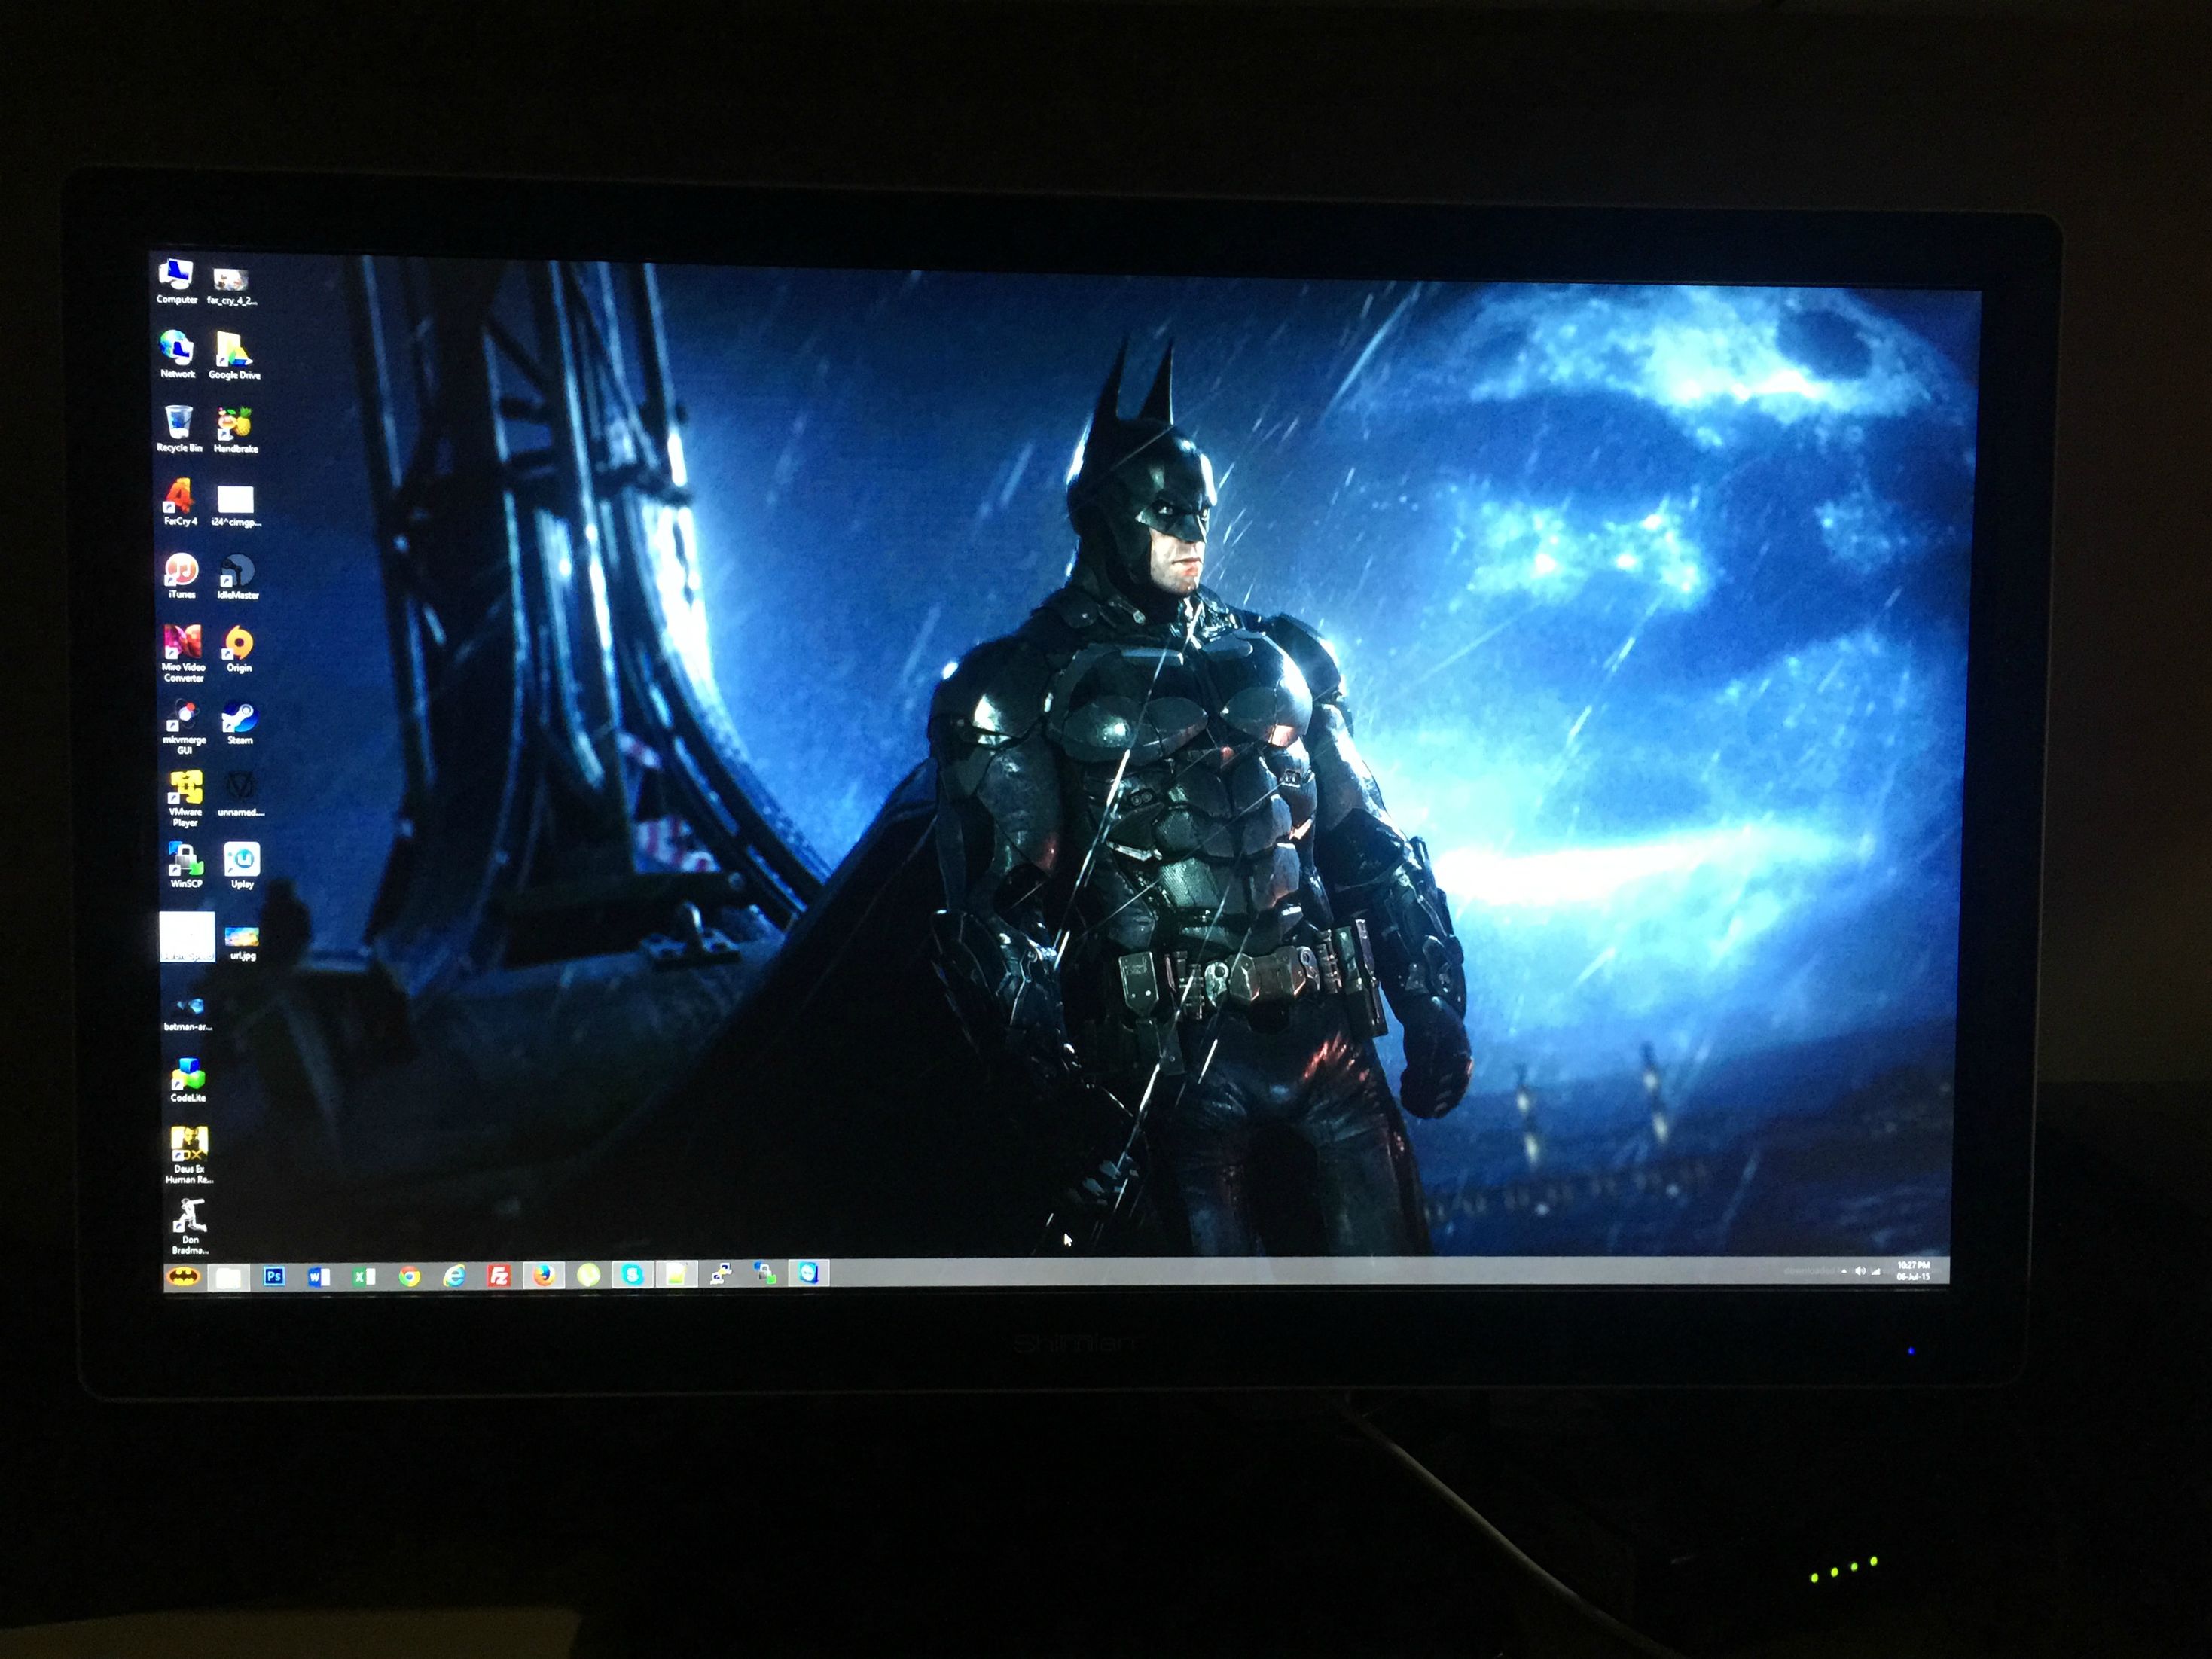Show hidden system tray icons
The width and height of the screenshot is (2212, 1659).
coord(1843,1271)
